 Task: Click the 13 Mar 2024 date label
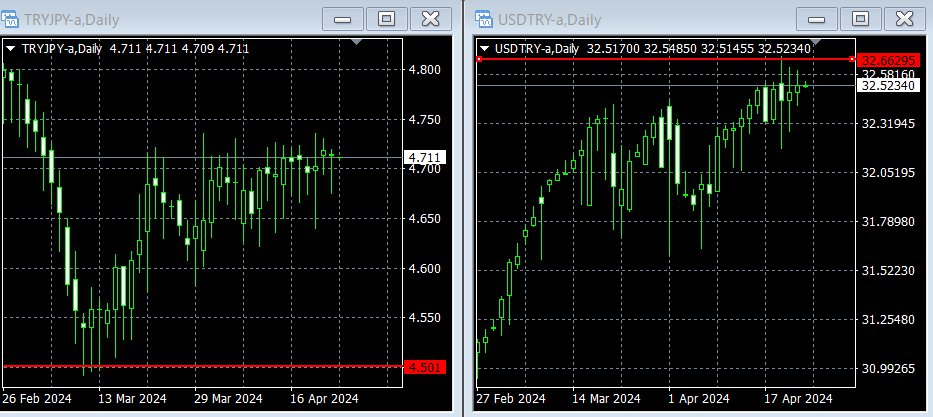[133, 399]
